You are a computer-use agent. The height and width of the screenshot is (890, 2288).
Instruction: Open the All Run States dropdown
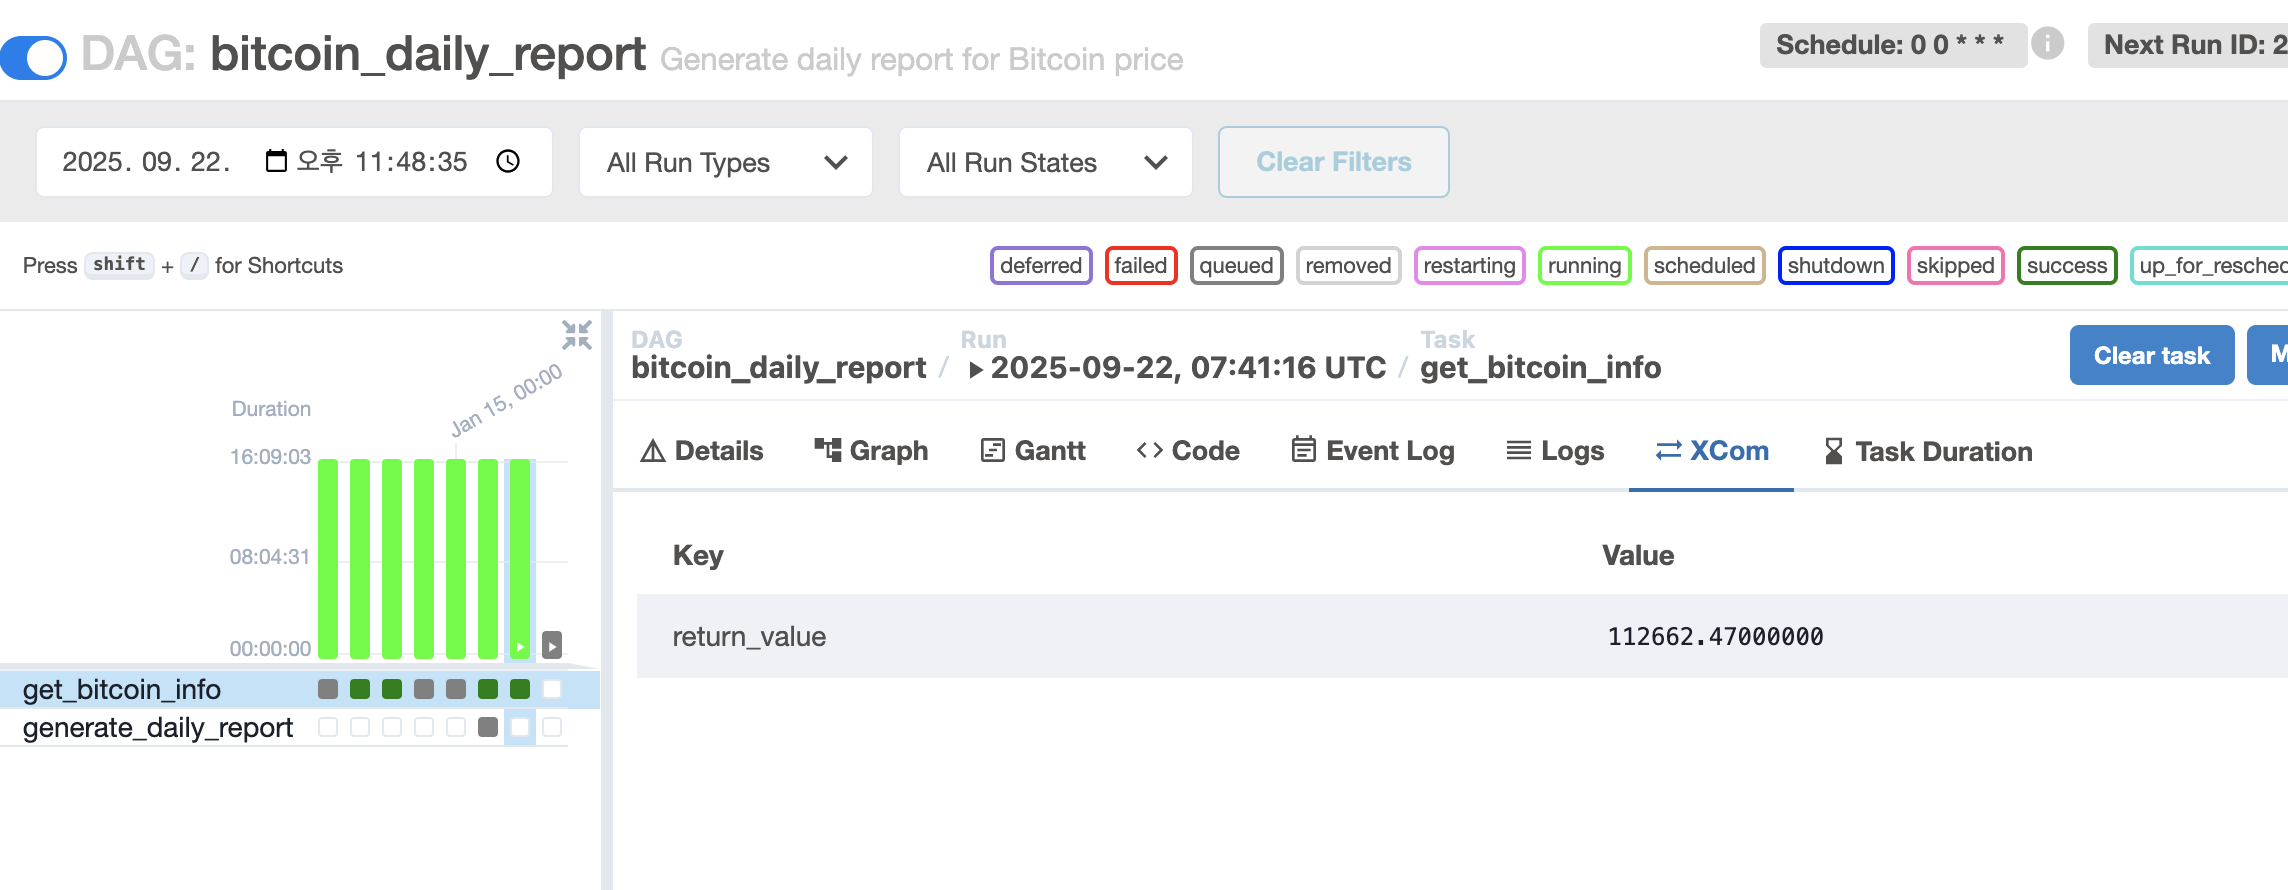click(1045, 162)
